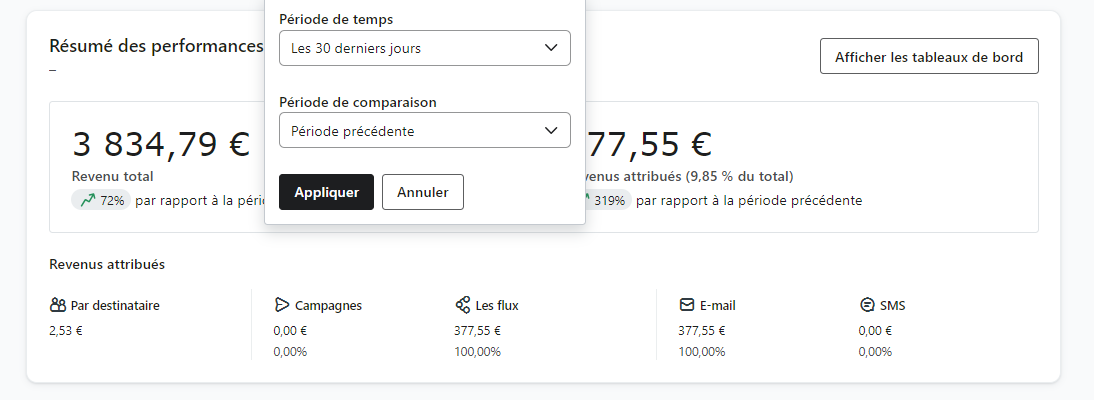Cancel the period selection with Annuler
Screen dimensions: 1094x400
(x=423, y=192)
